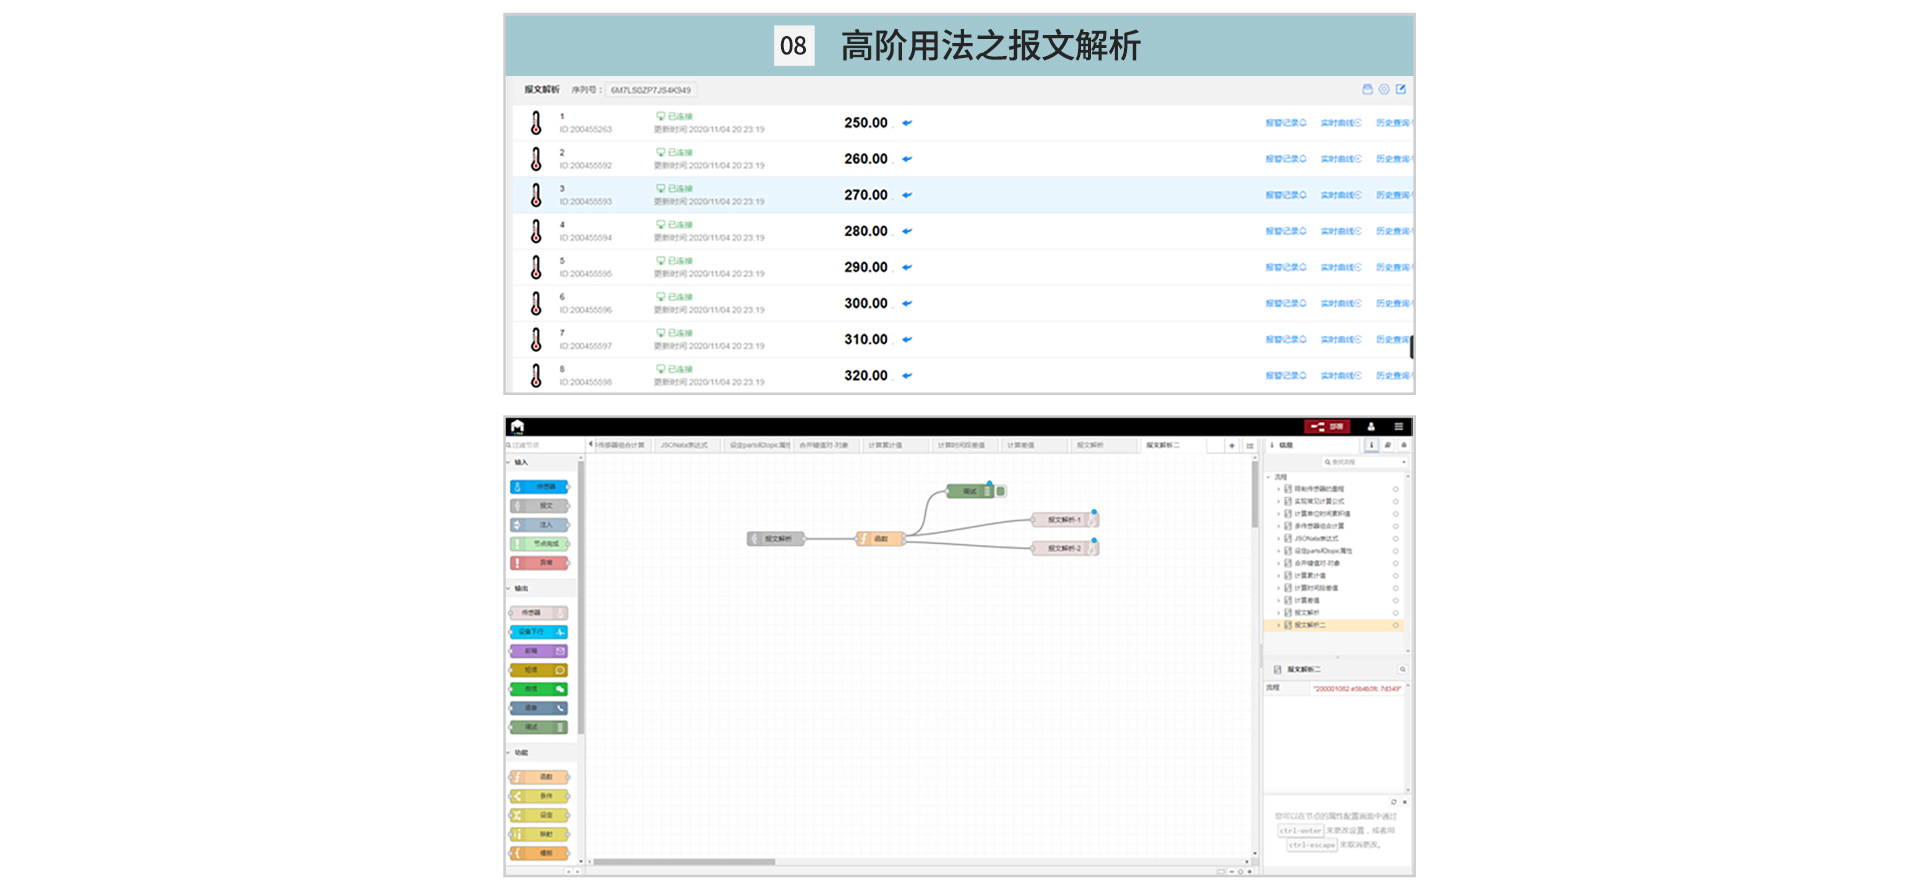Toggle the green debug node output button
Image resolution: width=1920 pixels, height=894 pixels.
(x=1001, y=491)
